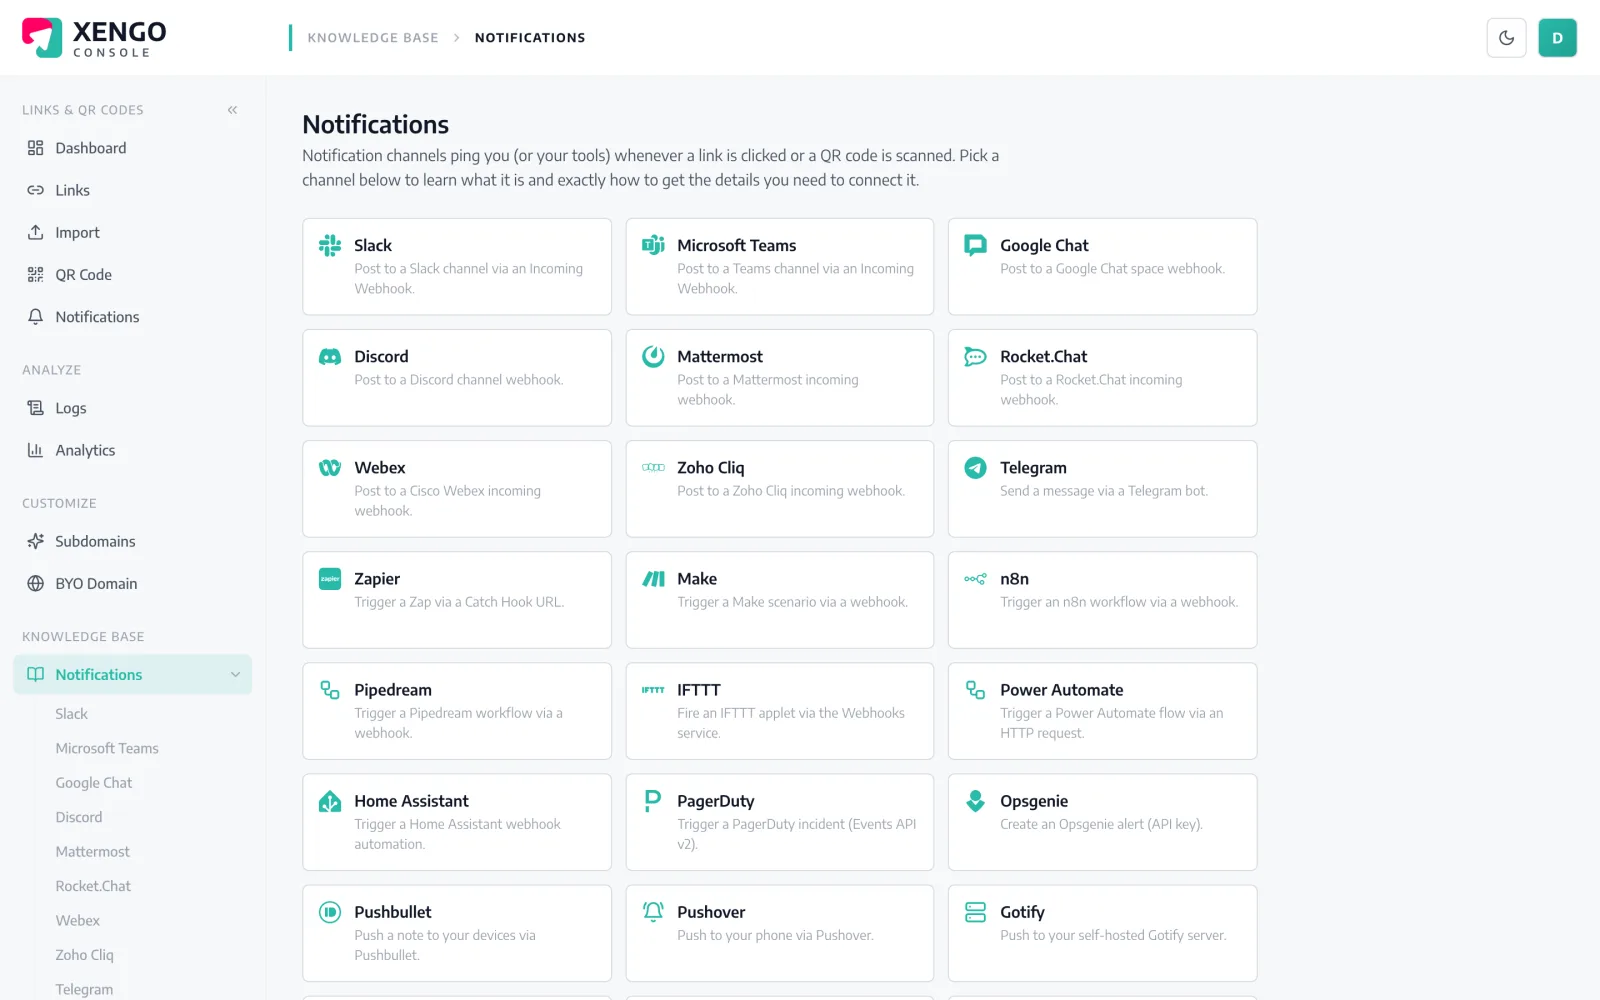The width and height of the screenshot is (1600, 1000).
Task: Click the n8n logo icon
Action: (975, 578)
